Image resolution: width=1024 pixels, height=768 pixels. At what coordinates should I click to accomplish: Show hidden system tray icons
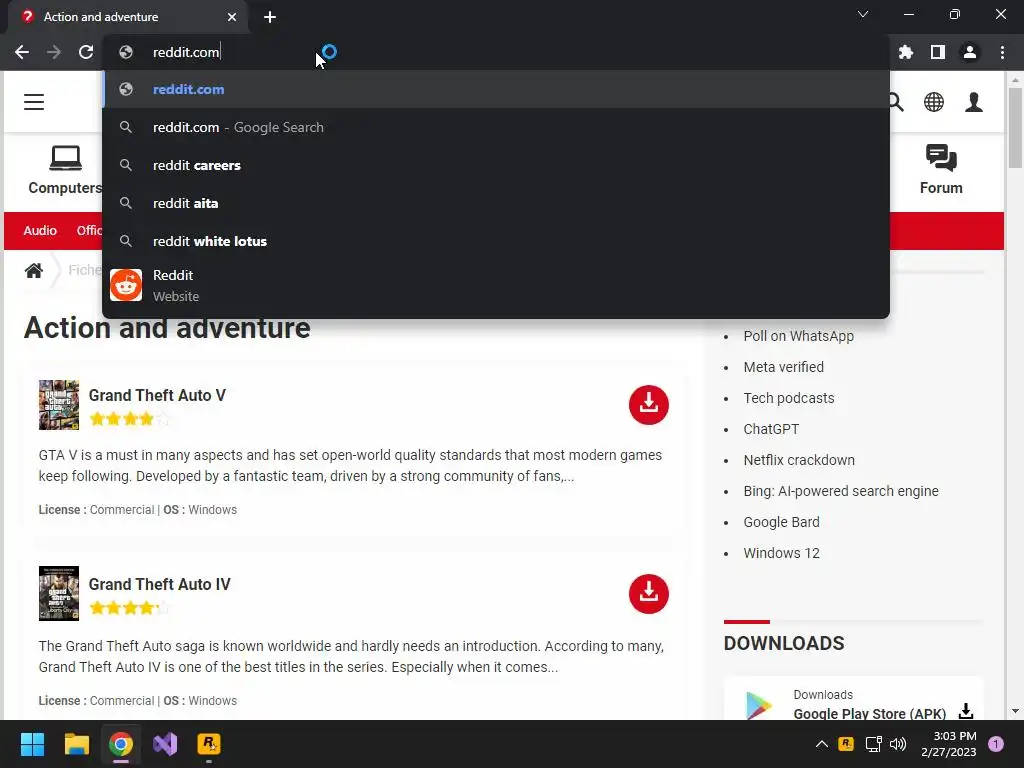822,744
